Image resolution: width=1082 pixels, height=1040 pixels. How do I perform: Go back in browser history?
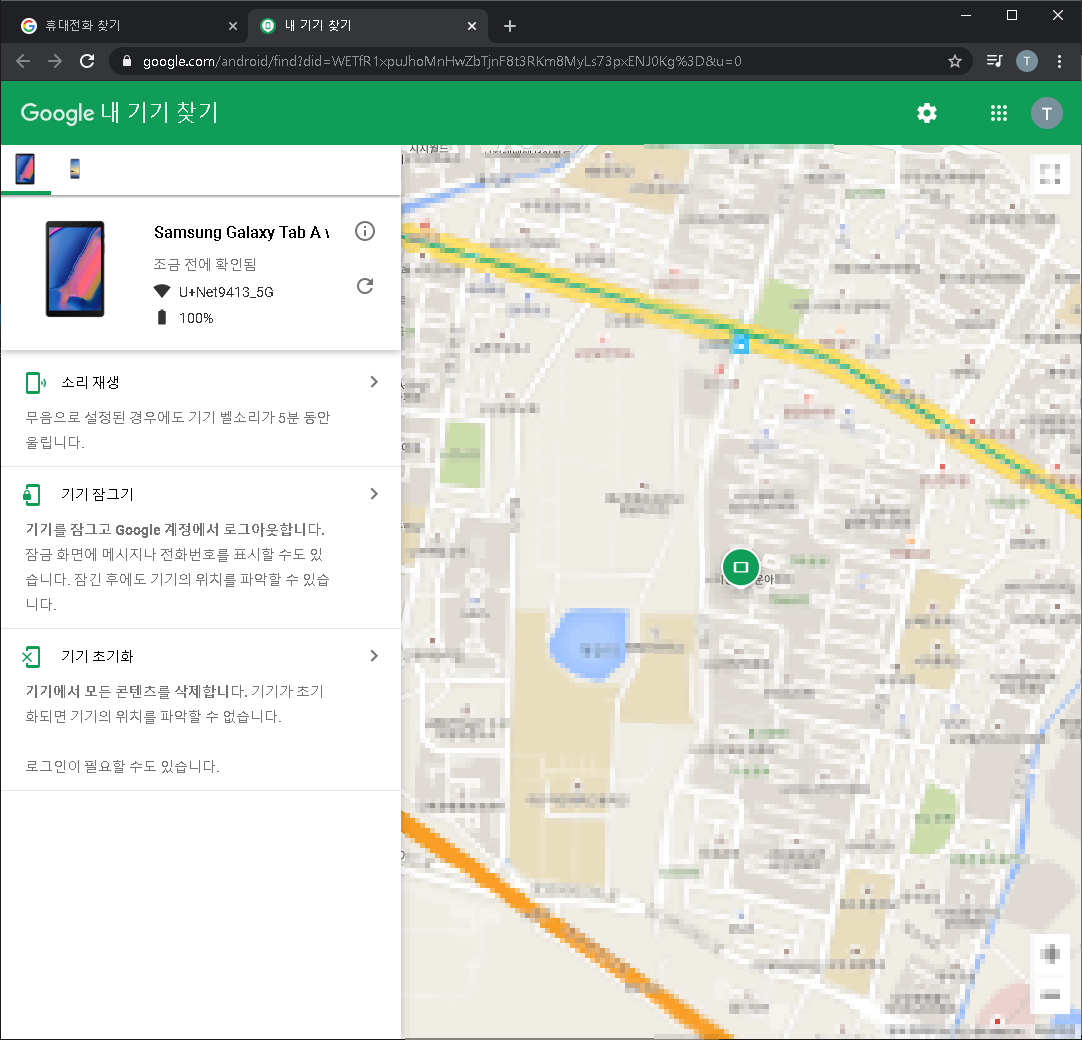point(23,61)
